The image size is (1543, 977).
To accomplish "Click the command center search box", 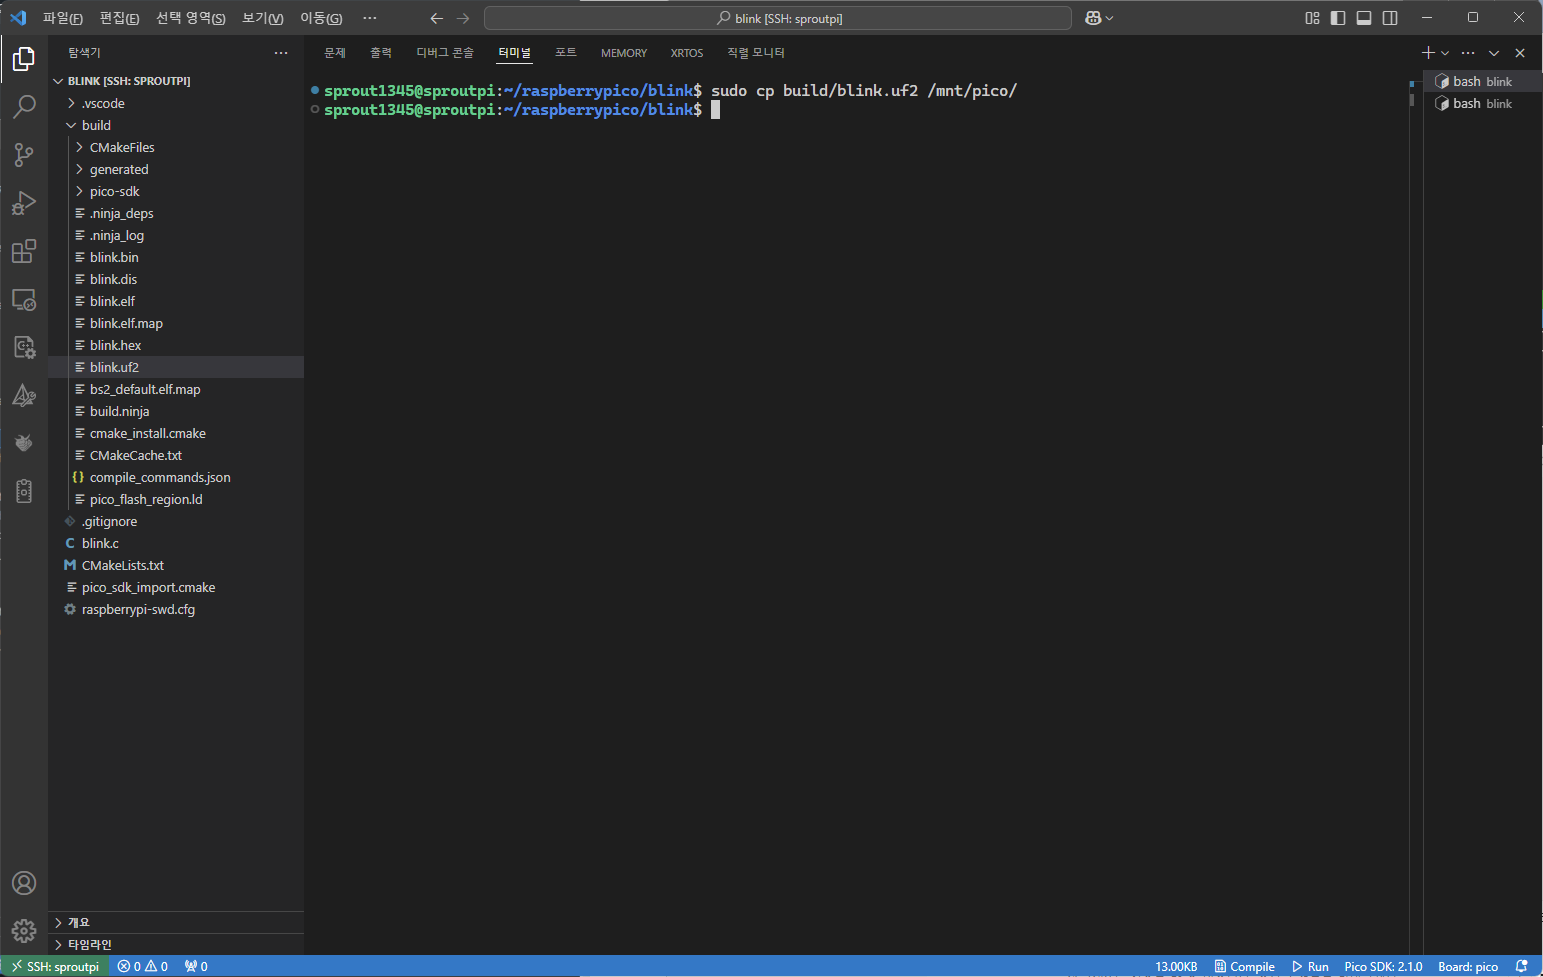I will [778, 18].
